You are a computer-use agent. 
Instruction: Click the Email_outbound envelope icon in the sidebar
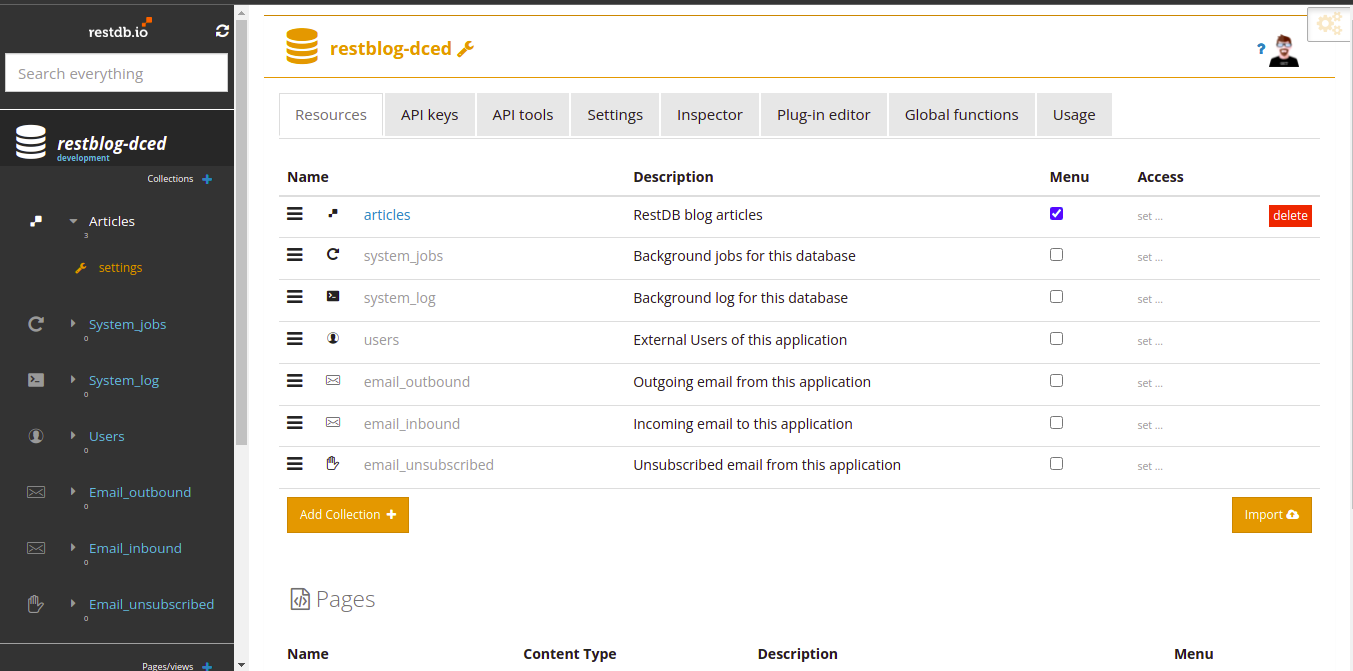tap(36, 492)
